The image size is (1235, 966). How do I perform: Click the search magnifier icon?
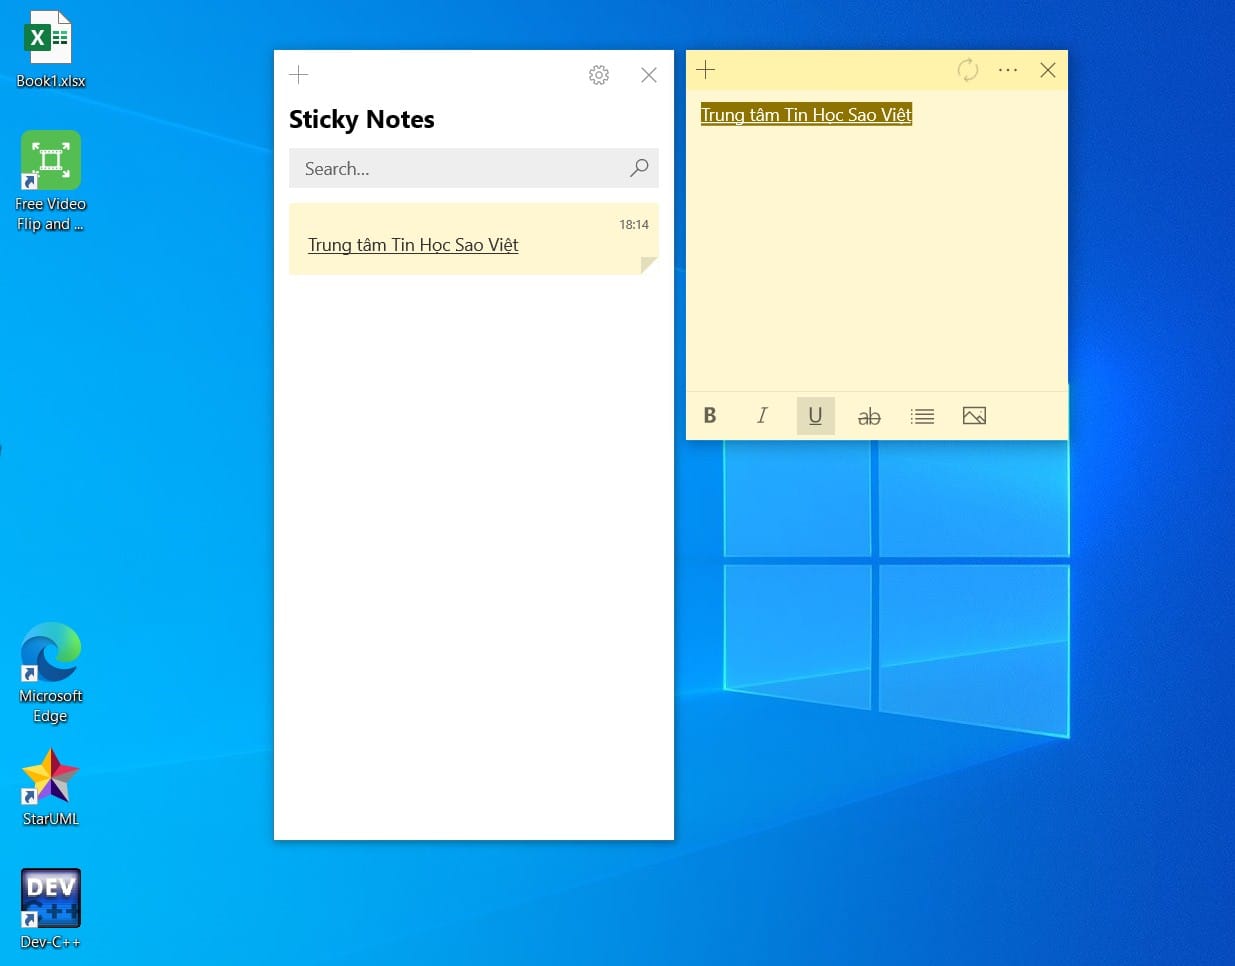639,168
